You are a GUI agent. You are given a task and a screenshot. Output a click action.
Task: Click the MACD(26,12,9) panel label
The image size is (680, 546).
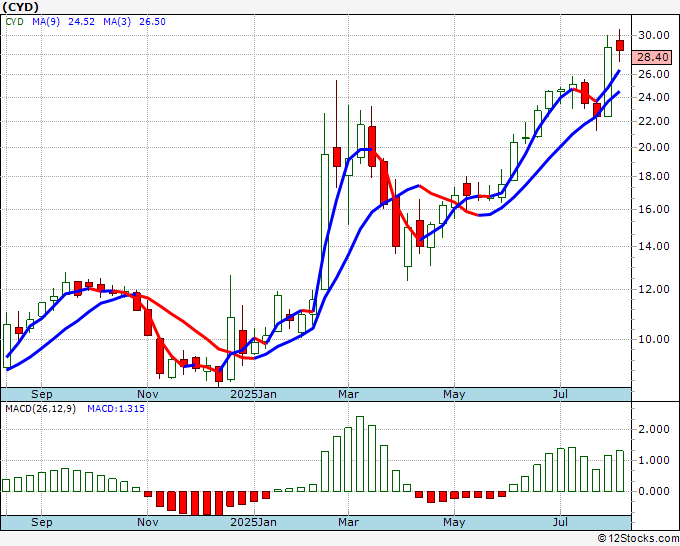point(41,409)
